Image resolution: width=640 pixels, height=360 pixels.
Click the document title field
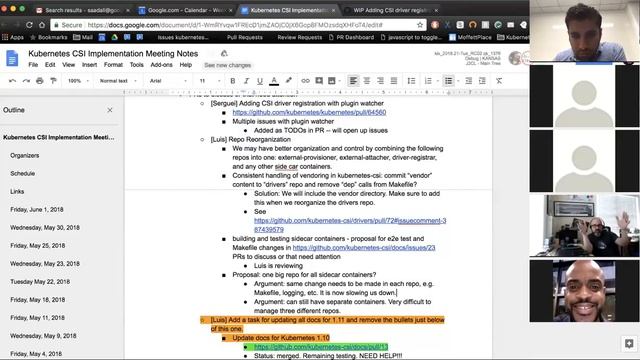click(113, 53)
